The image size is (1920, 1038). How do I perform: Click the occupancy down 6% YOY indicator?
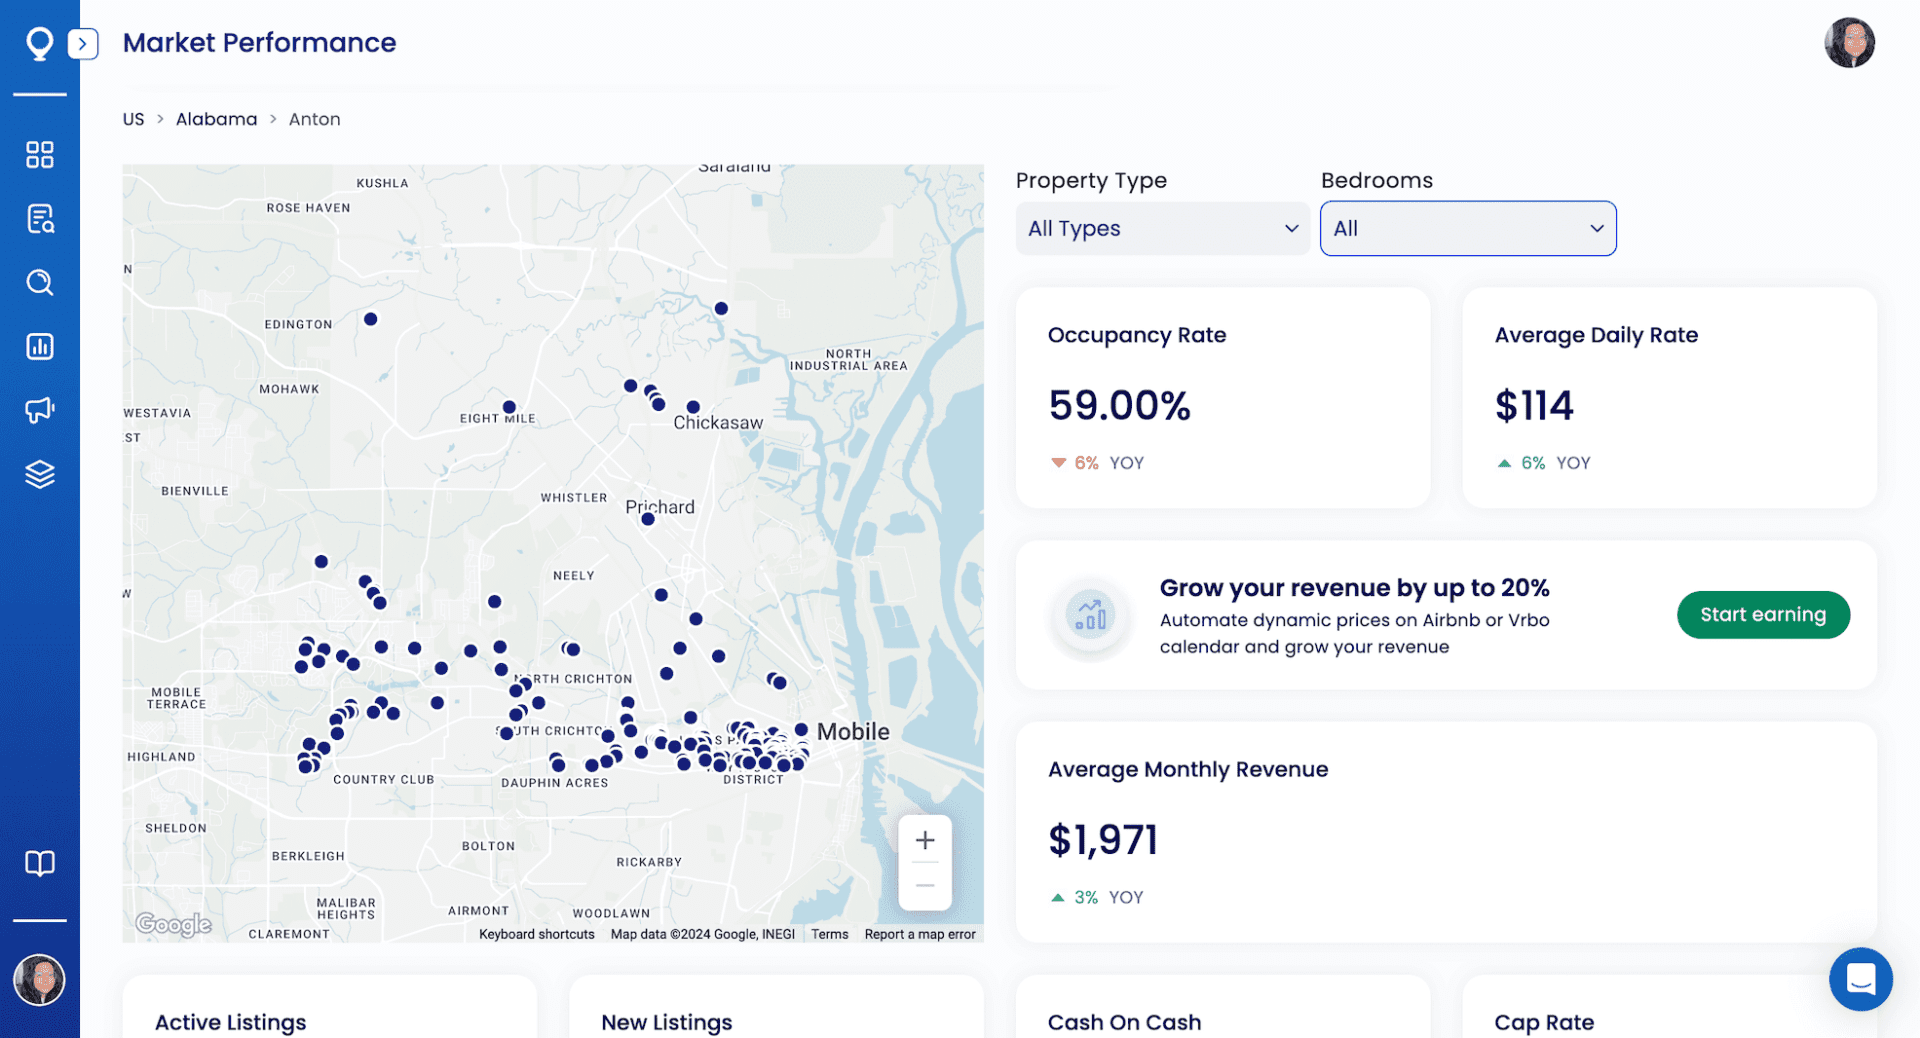click(1097, 463)
